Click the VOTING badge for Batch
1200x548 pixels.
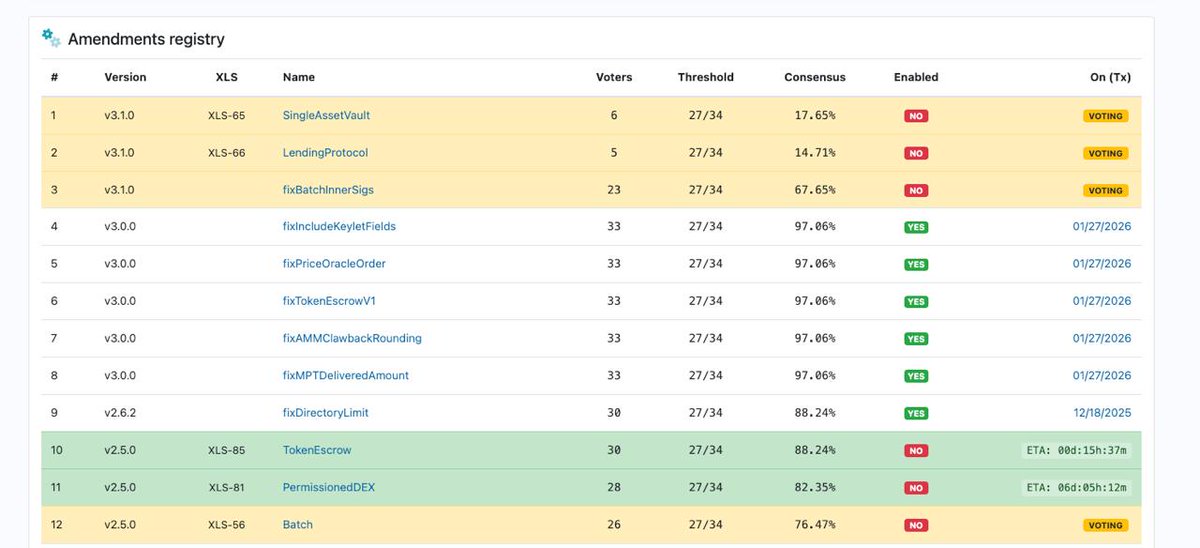1106,525
